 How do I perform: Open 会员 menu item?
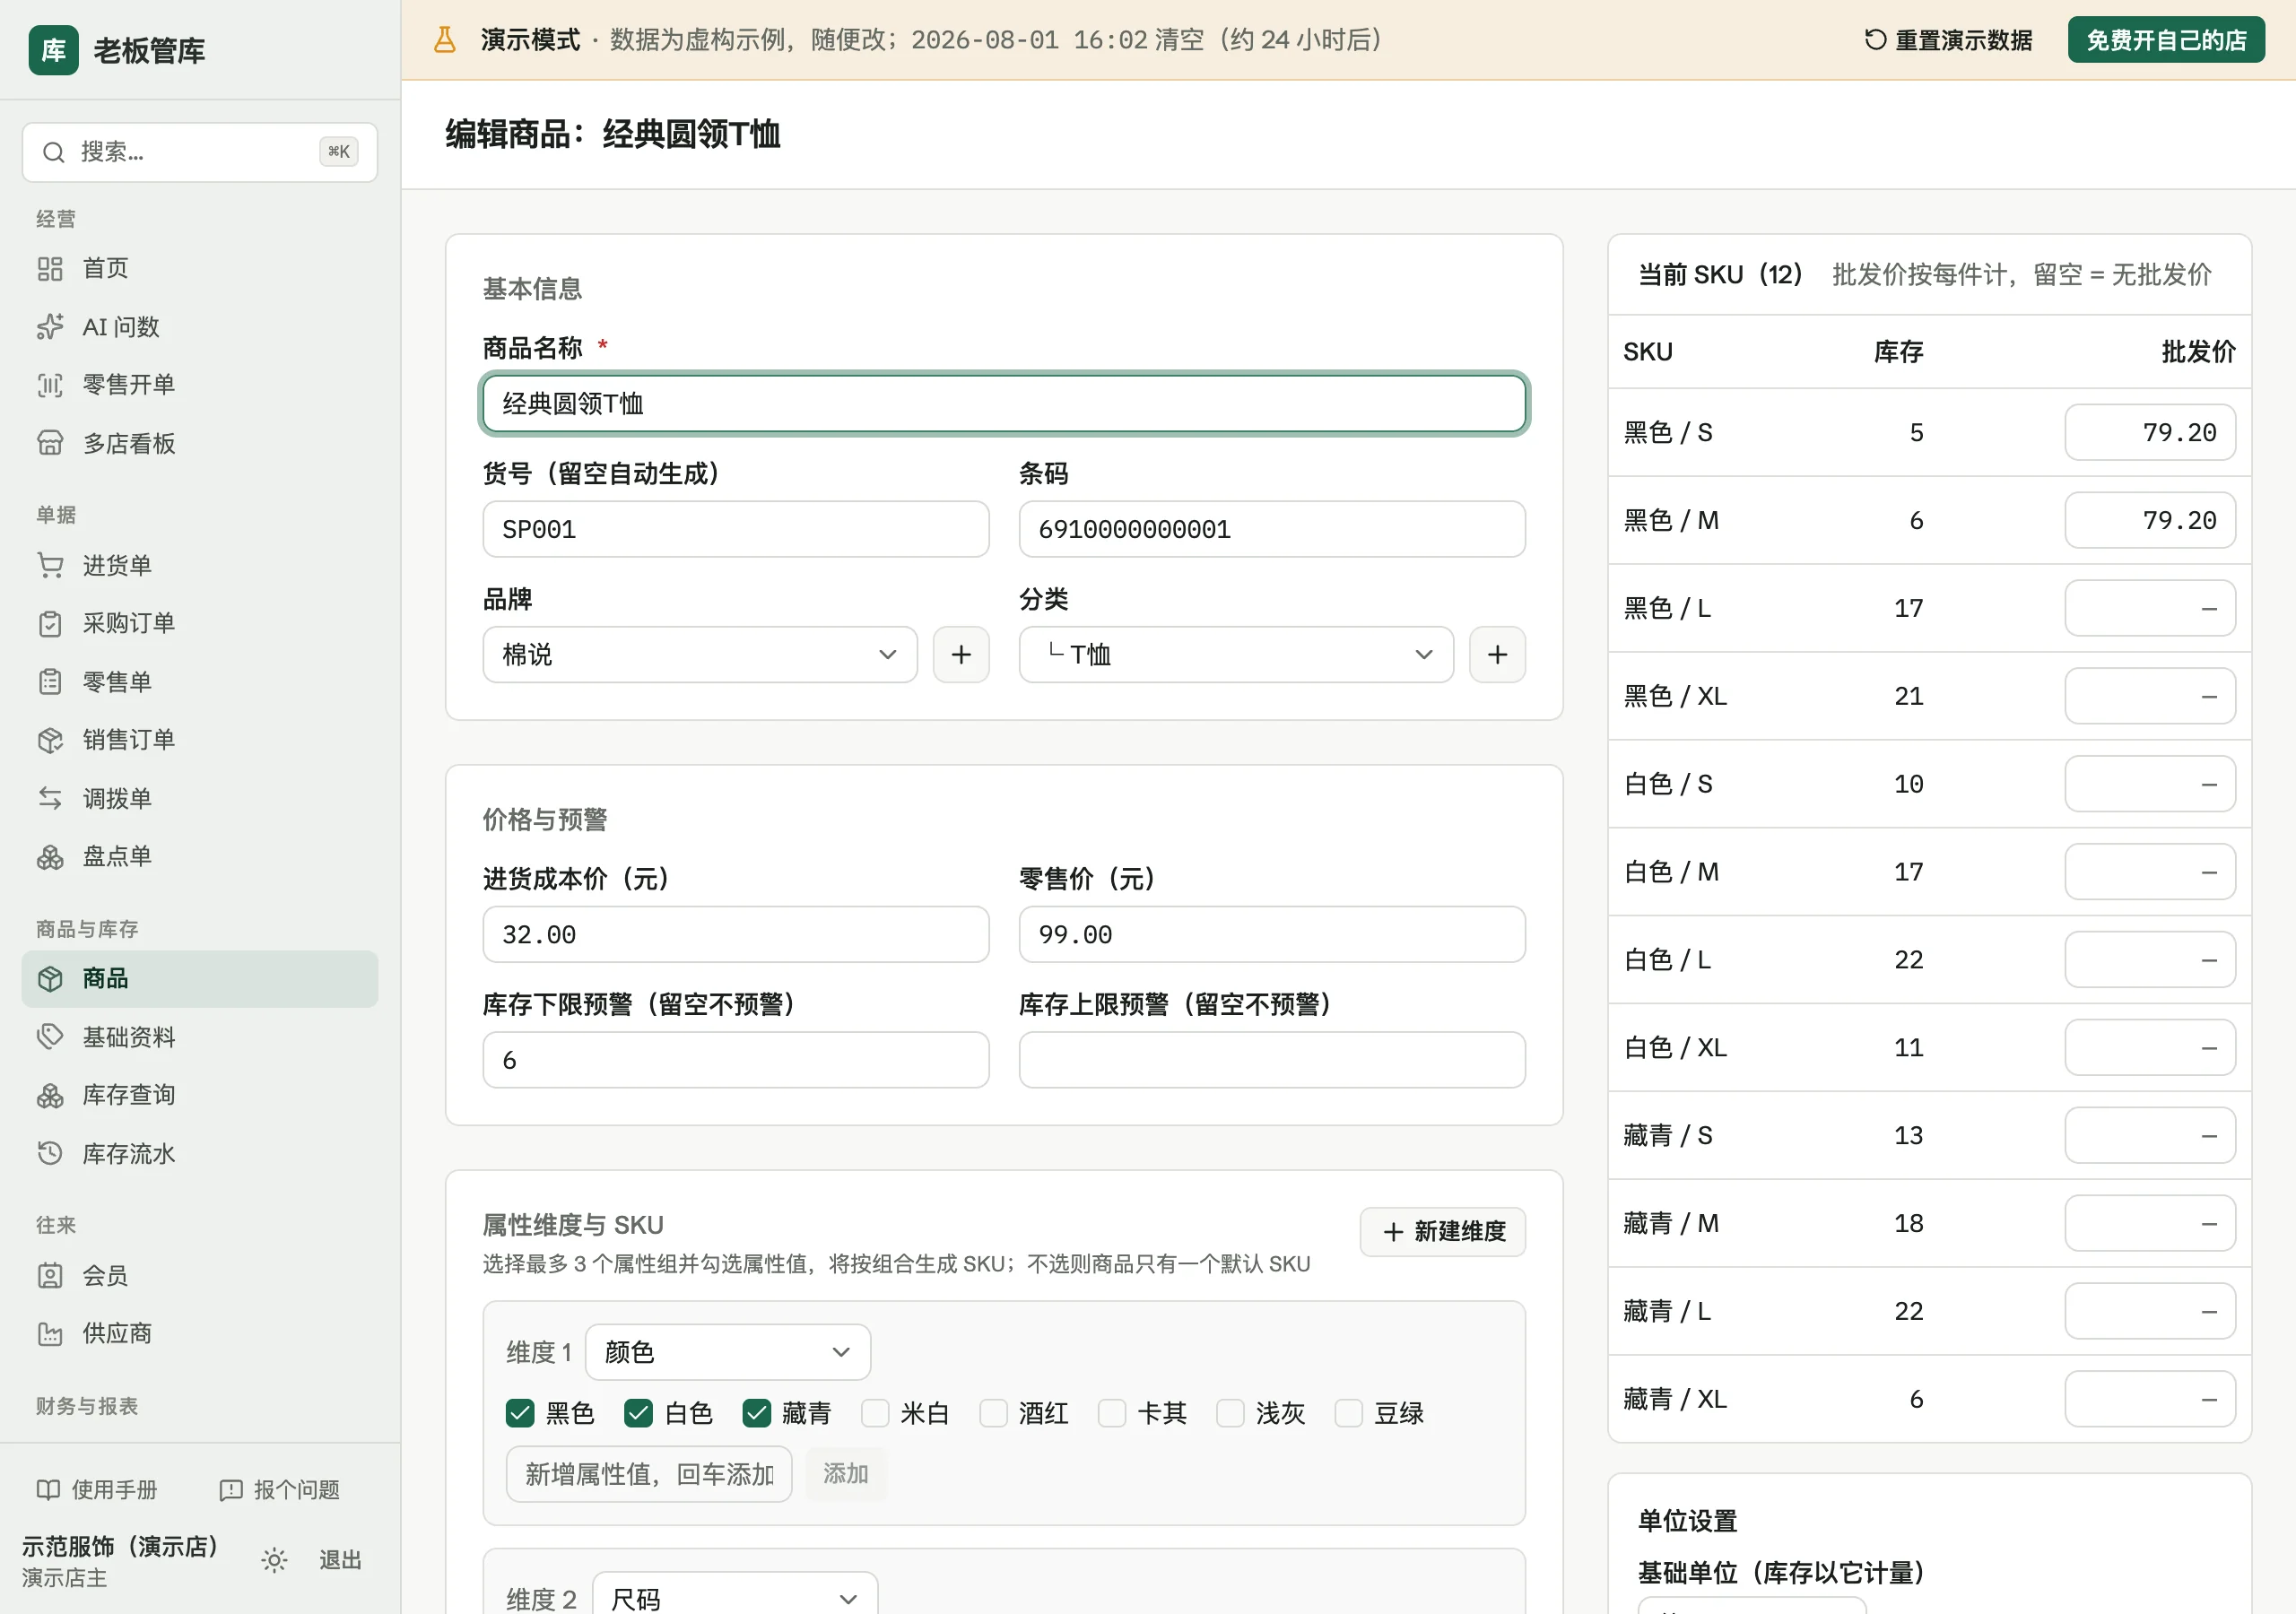[200, 1275]
